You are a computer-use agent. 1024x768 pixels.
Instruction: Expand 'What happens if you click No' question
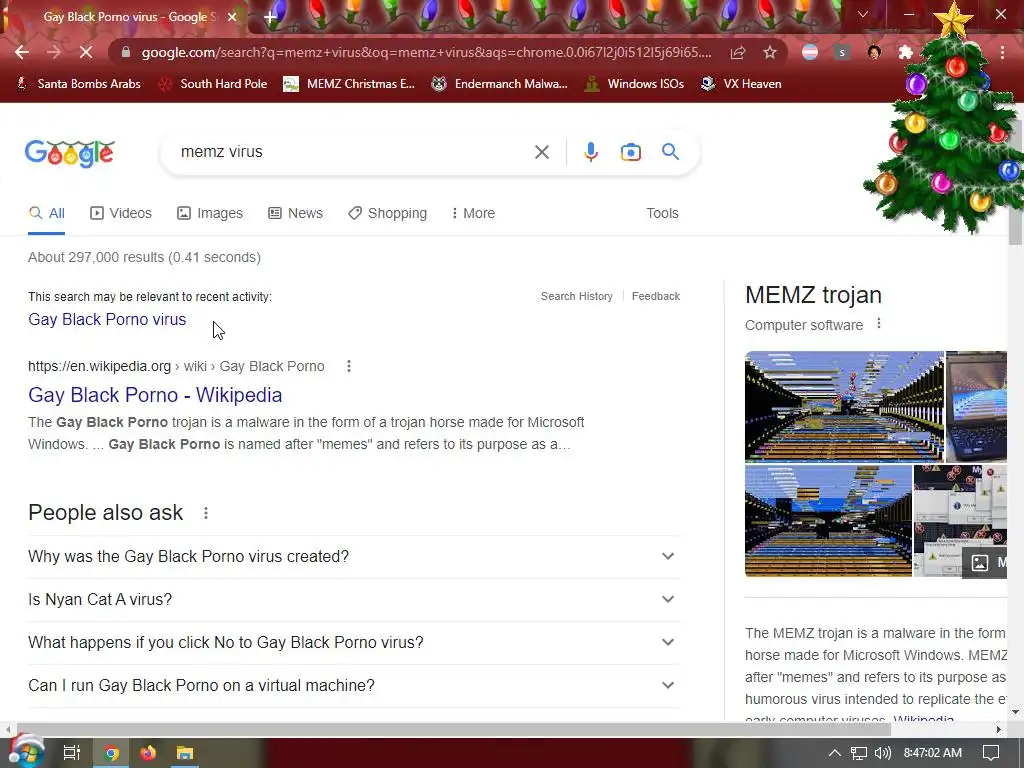click(x=354, y=643)
